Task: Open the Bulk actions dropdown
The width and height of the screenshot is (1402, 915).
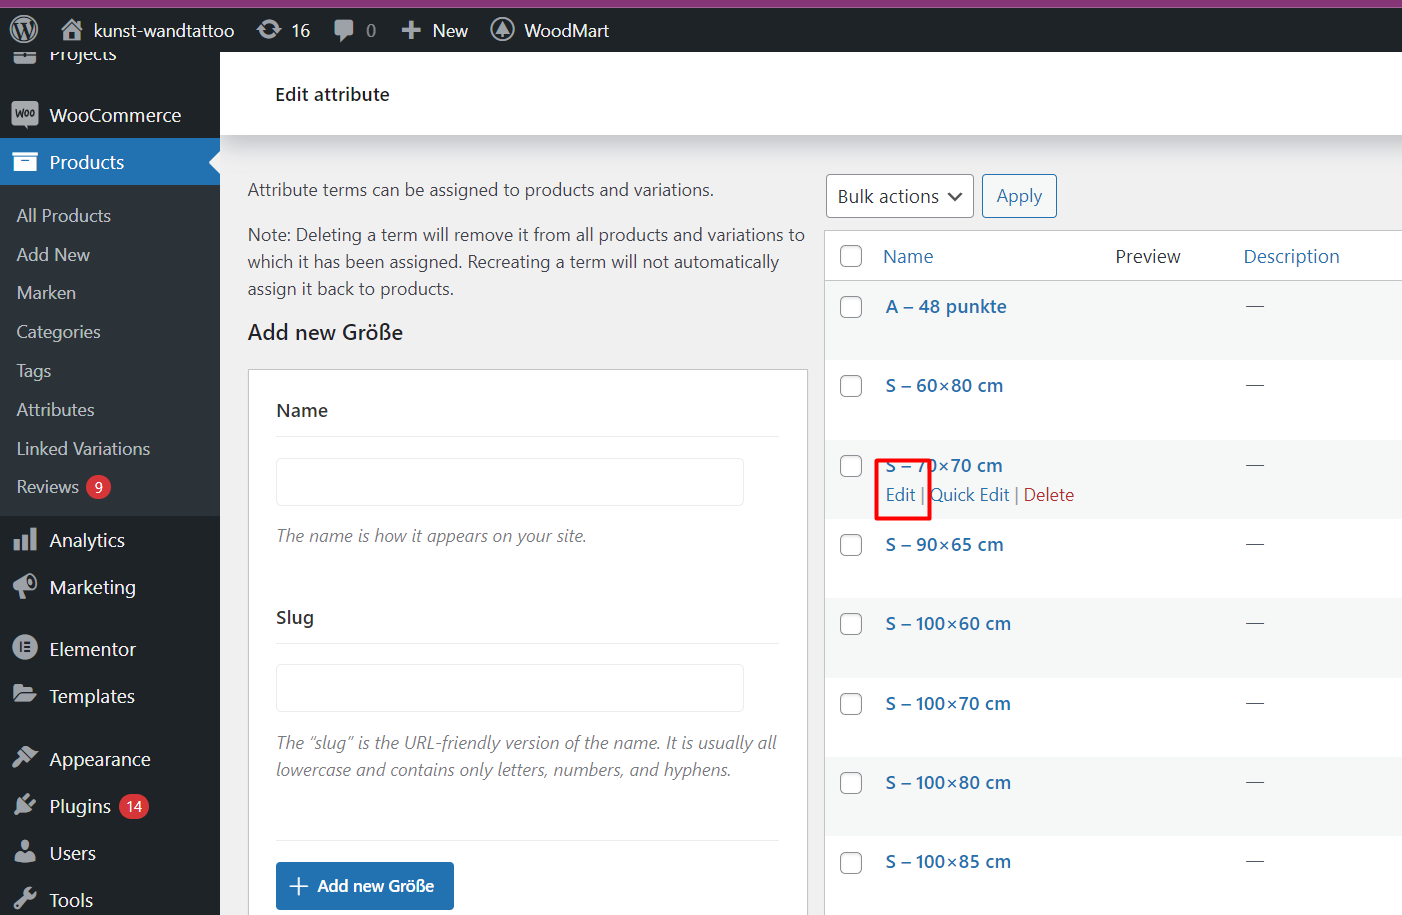Action: coord(900,196)
